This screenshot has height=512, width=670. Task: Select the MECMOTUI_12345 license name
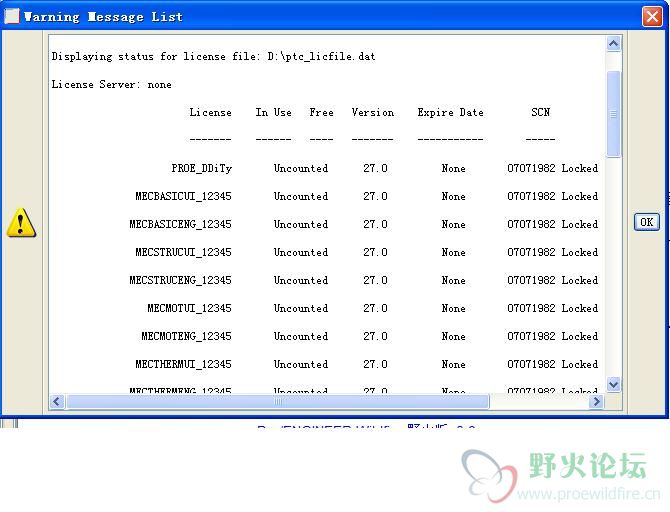point(189,308)
